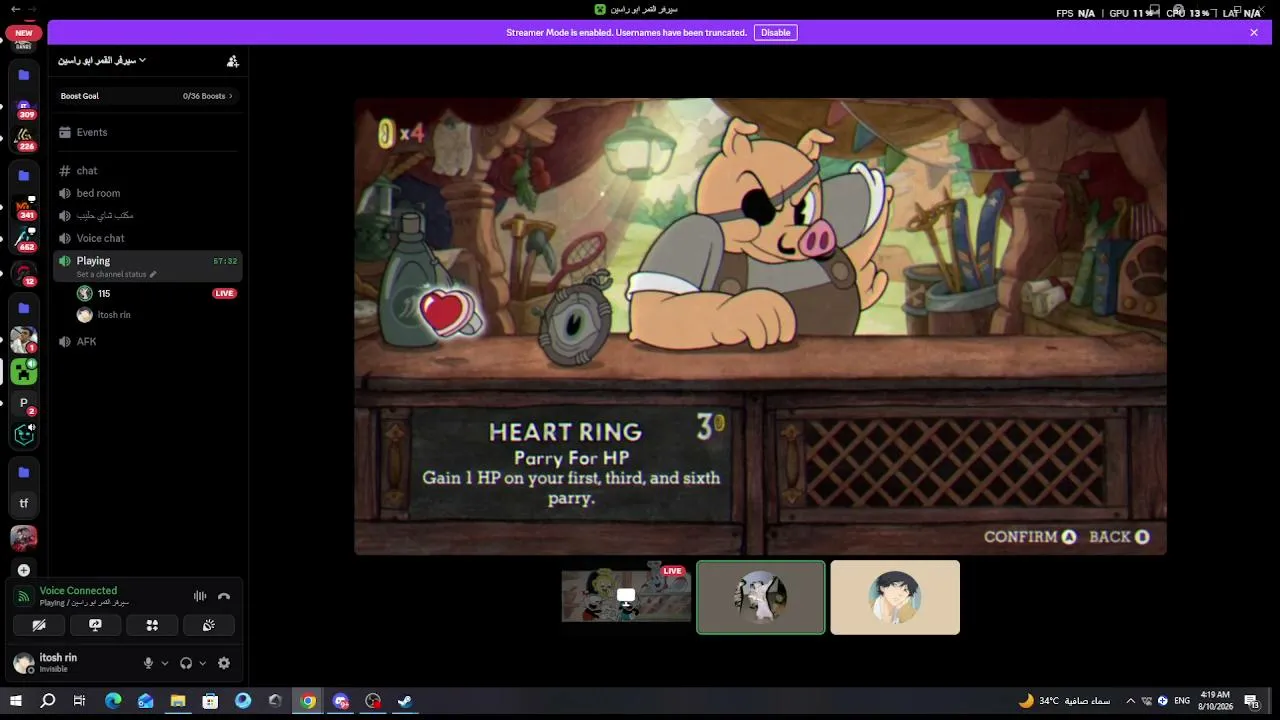Open the chat text channel

pos(147,171)
